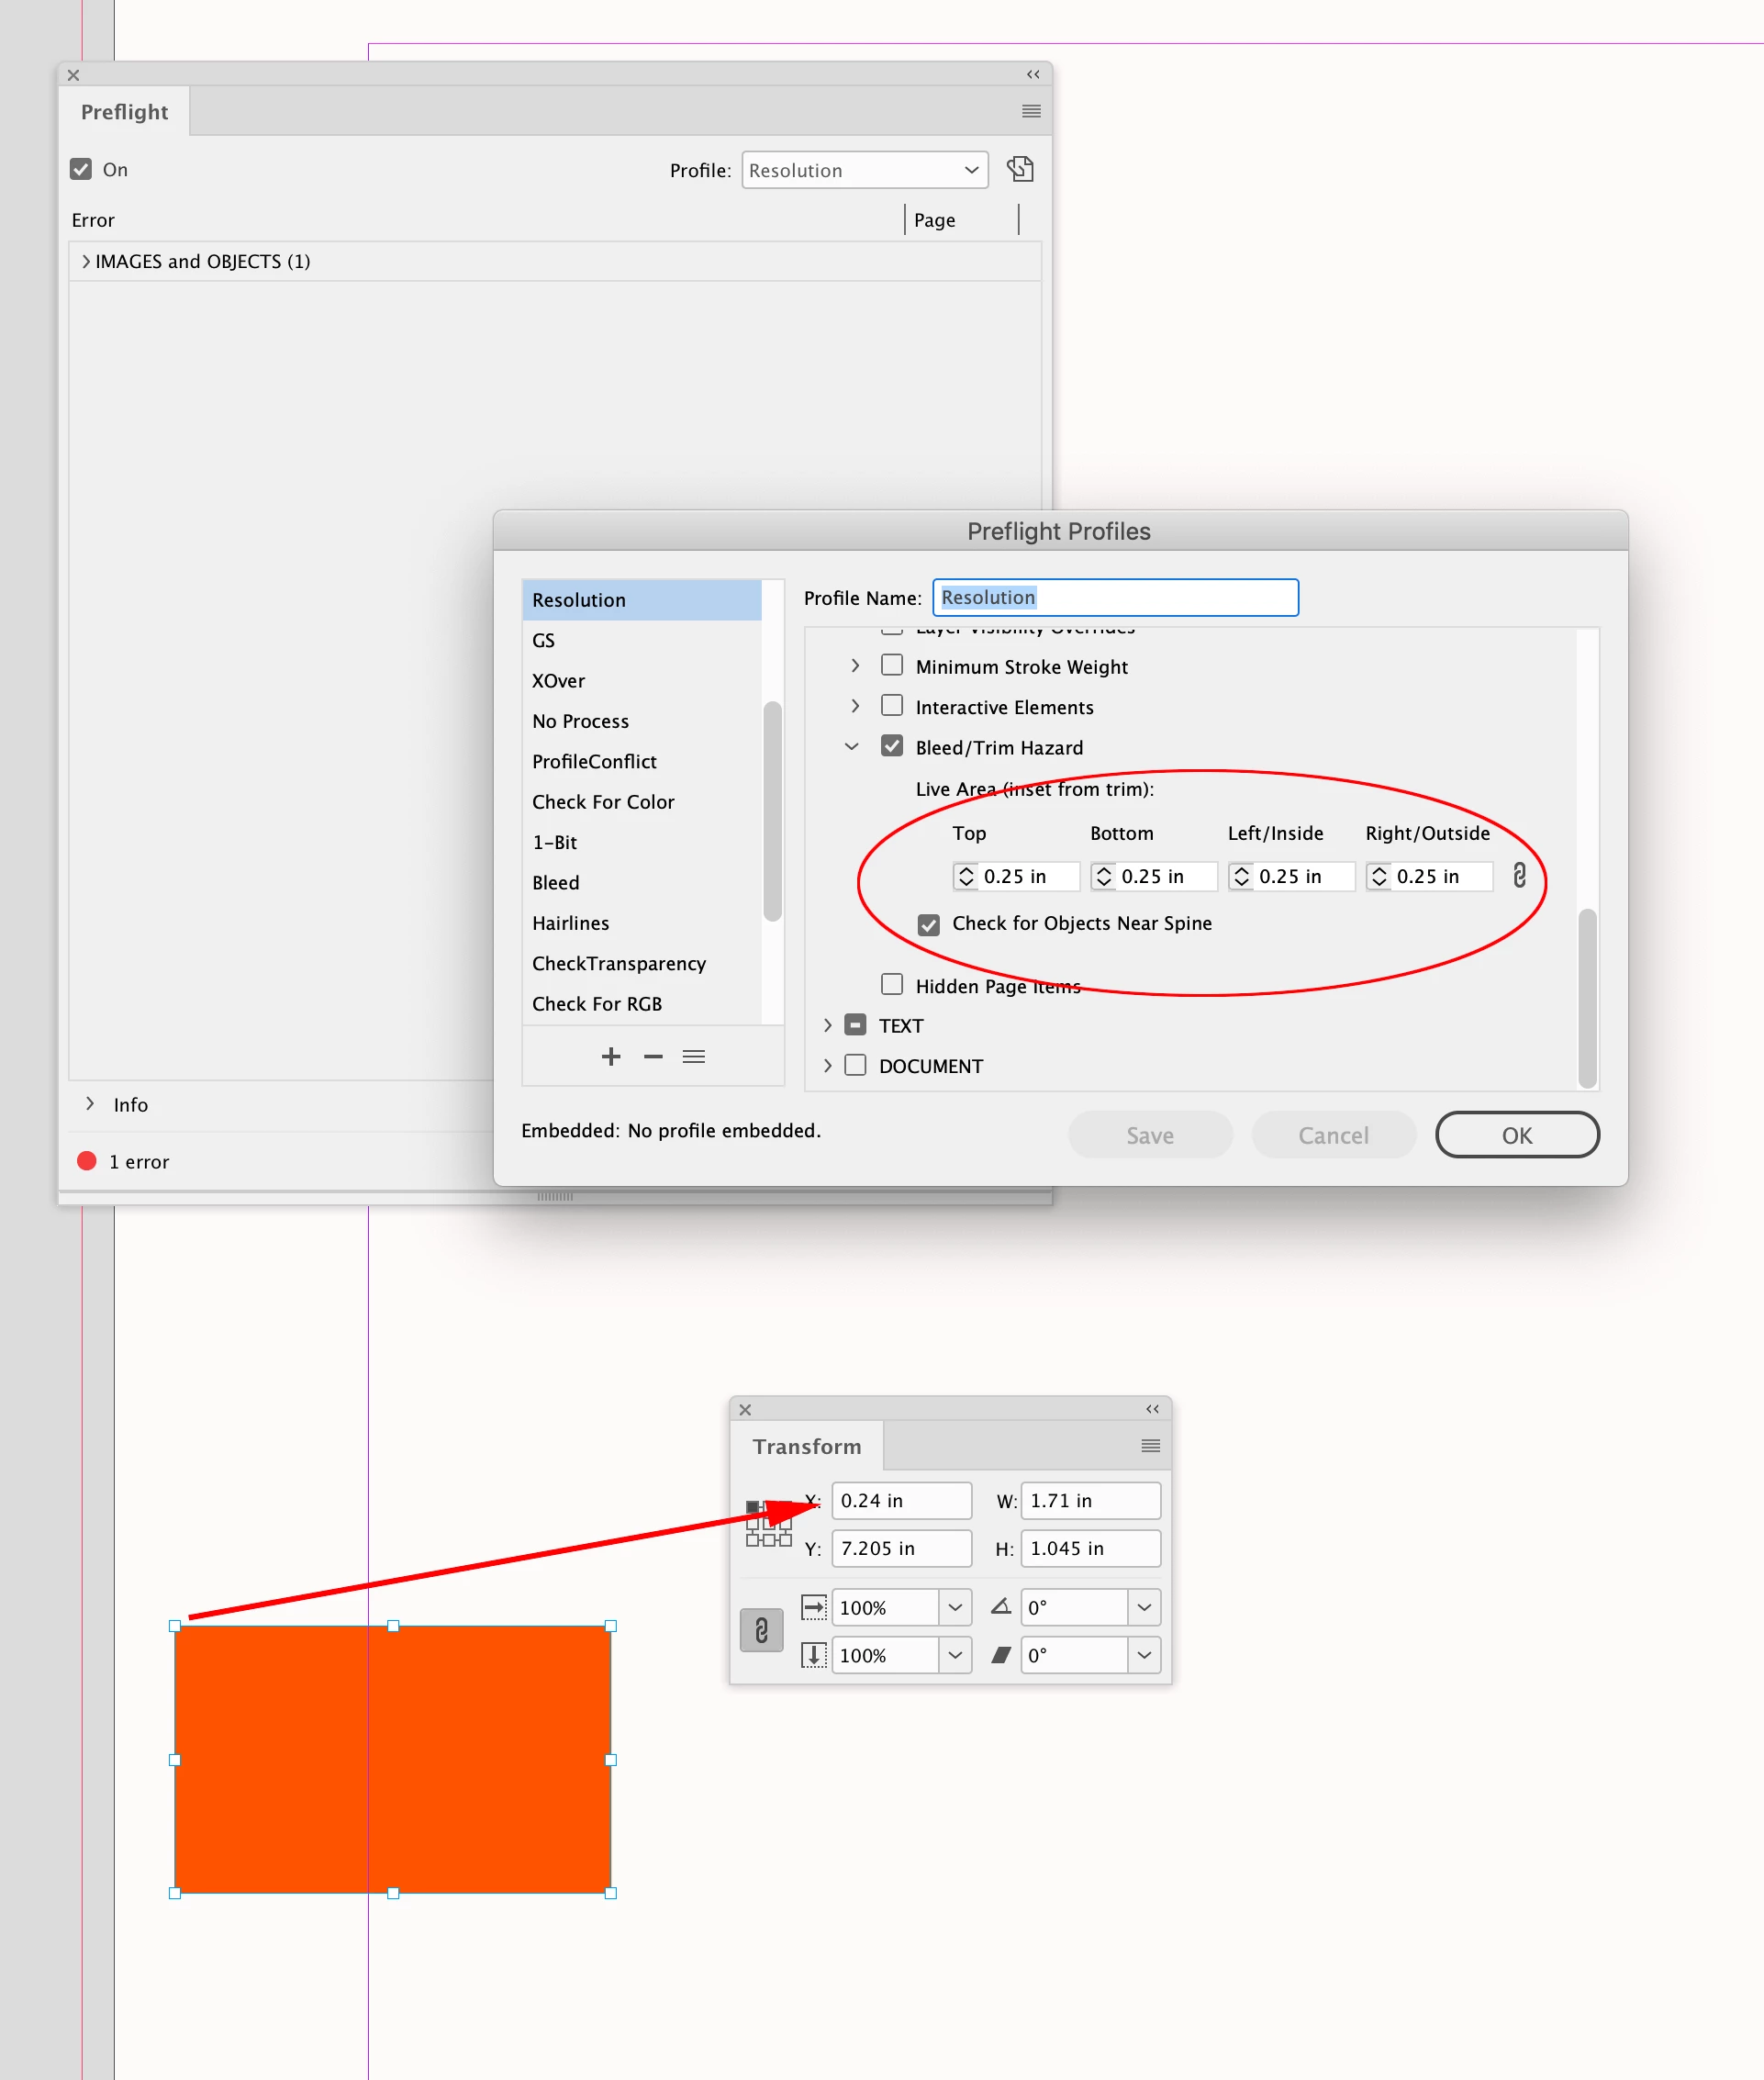Click the minus icon to delete profile
Viewport: 1764px width, 2080px height.
pyautogui.click(x=653, y=1057)
